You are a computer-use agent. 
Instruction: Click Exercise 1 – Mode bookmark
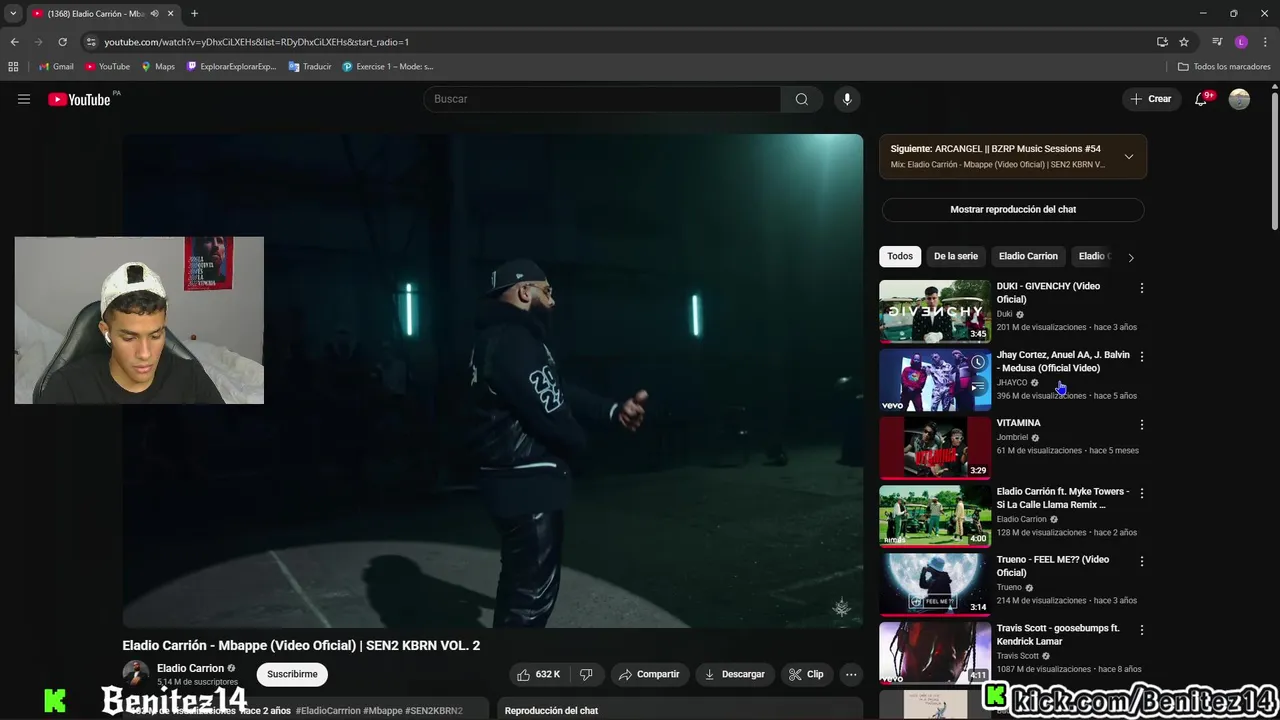[x=388, y=67]
